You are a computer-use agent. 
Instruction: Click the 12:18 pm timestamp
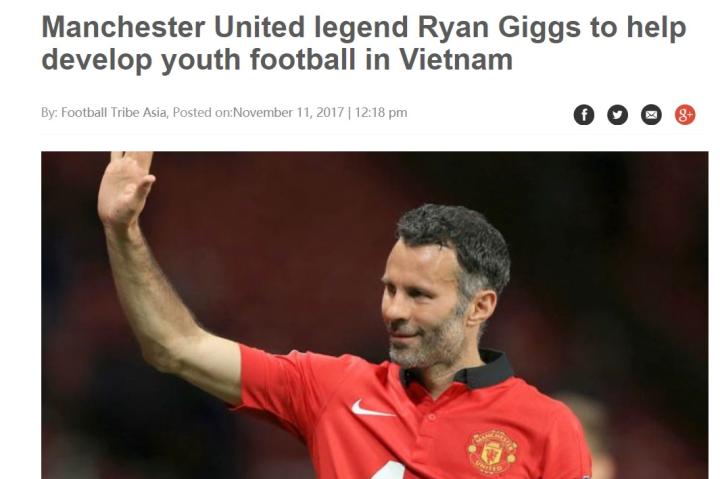tap(381, 113)
